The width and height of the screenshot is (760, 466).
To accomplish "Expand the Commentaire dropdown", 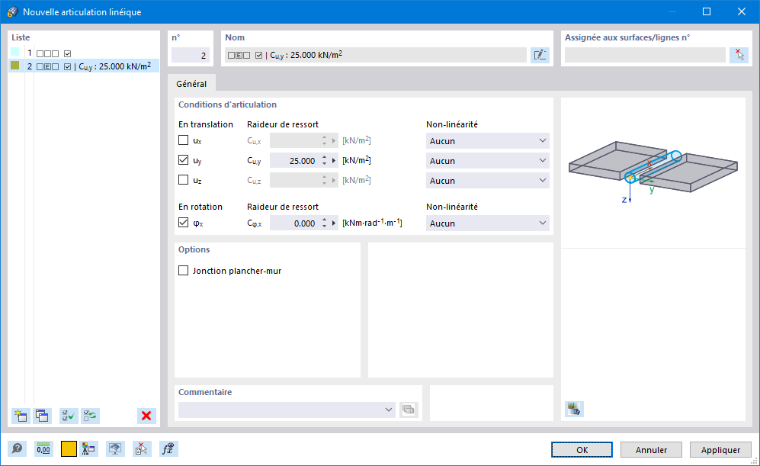I will click(x=388, y=410).
